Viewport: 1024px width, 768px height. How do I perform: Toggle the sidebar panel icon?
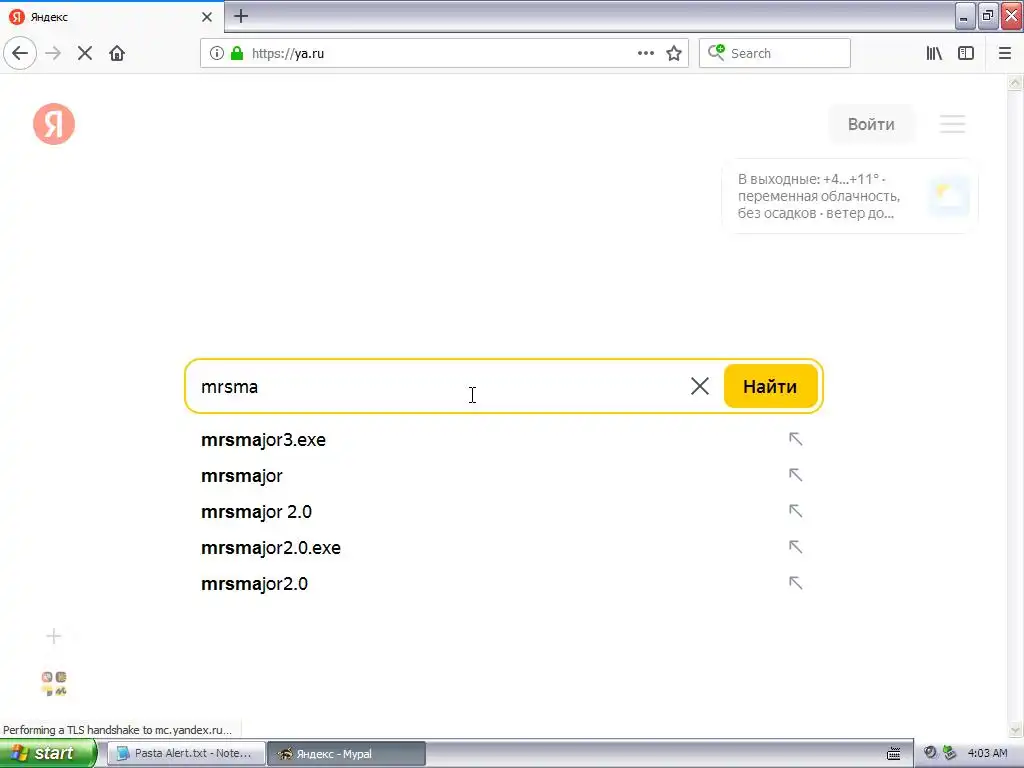tap(966, 54)
